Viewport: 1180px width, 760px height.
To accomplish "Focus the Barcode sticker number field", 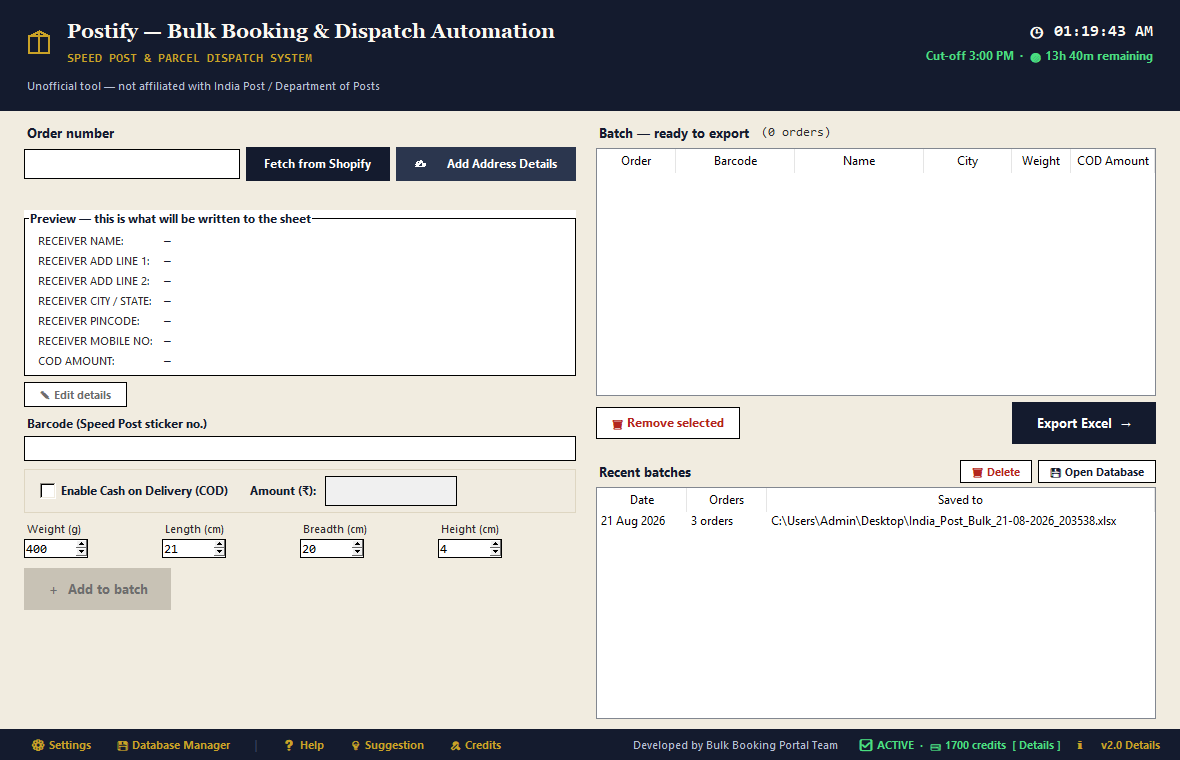I will (300, 448).
